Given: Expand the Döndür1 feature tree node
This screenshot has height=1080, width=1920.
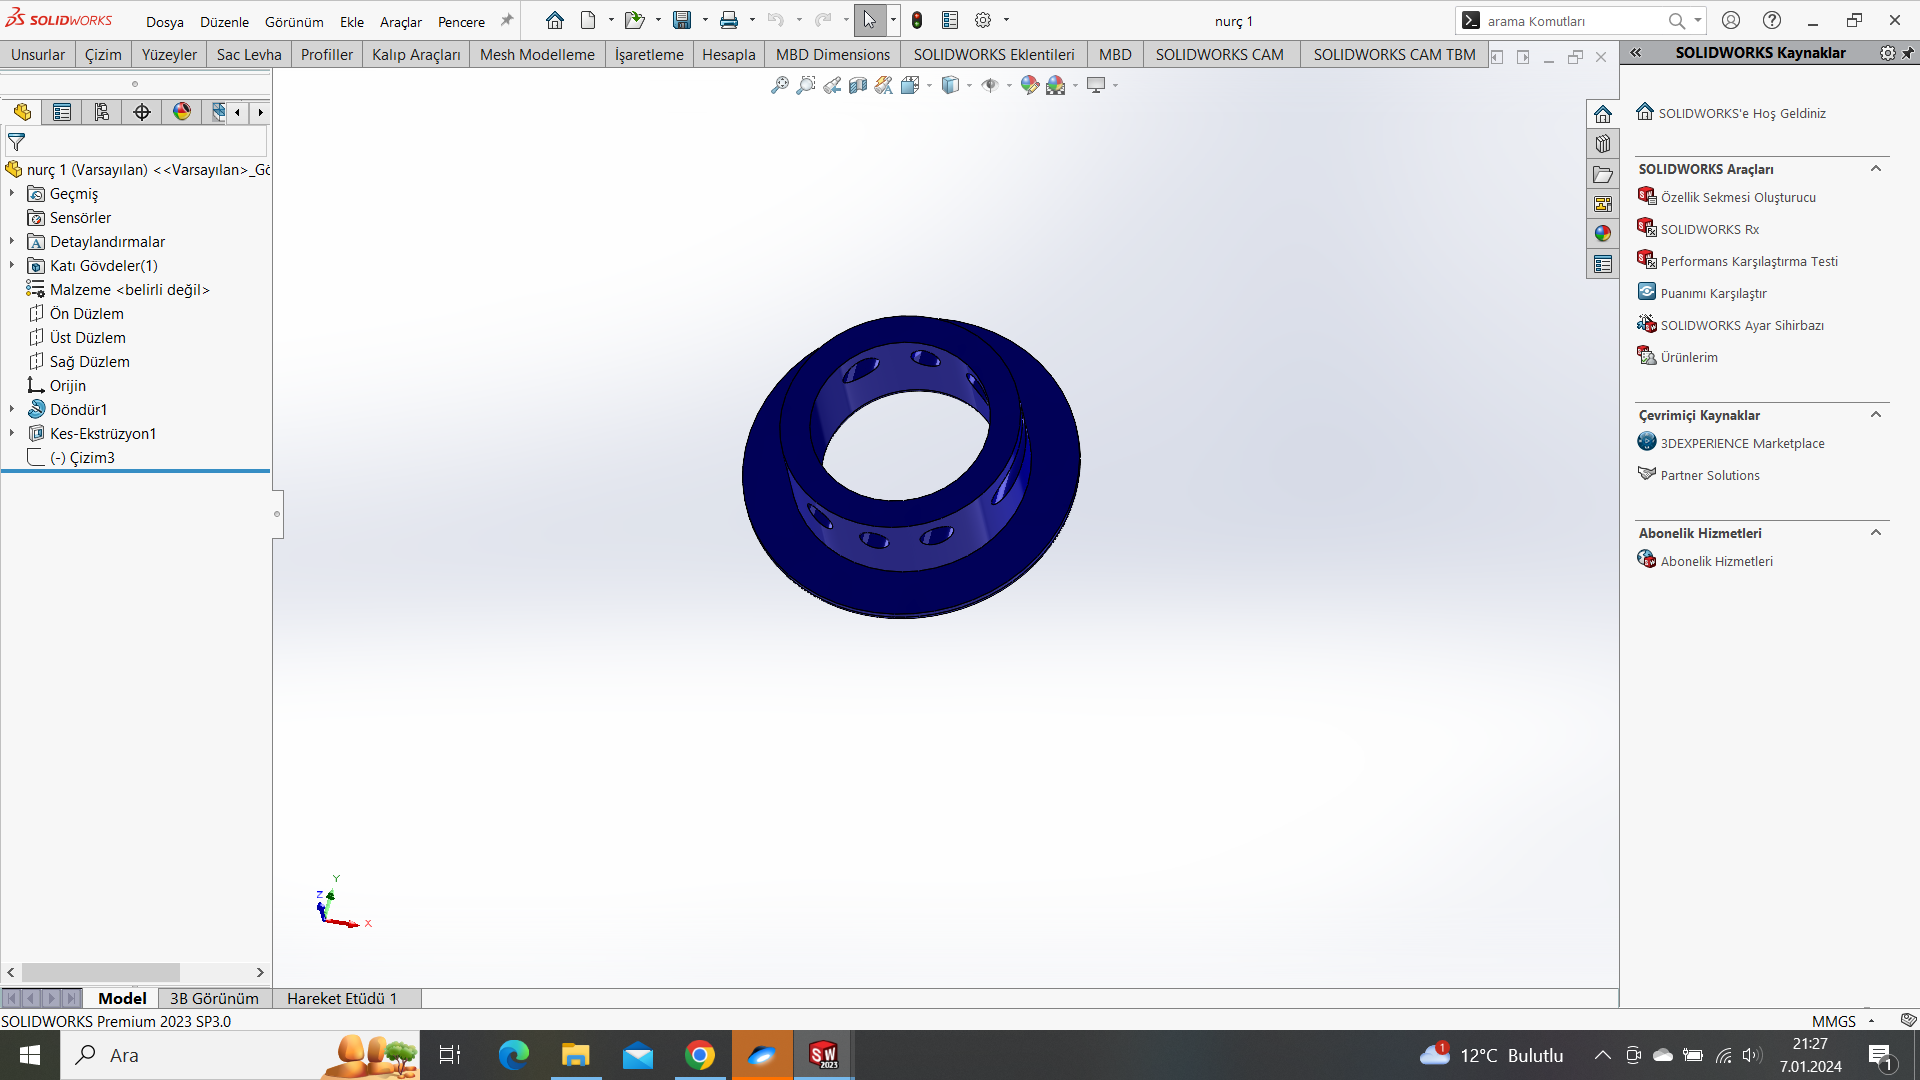Looking at the screenshot, I should pos(12,409).
